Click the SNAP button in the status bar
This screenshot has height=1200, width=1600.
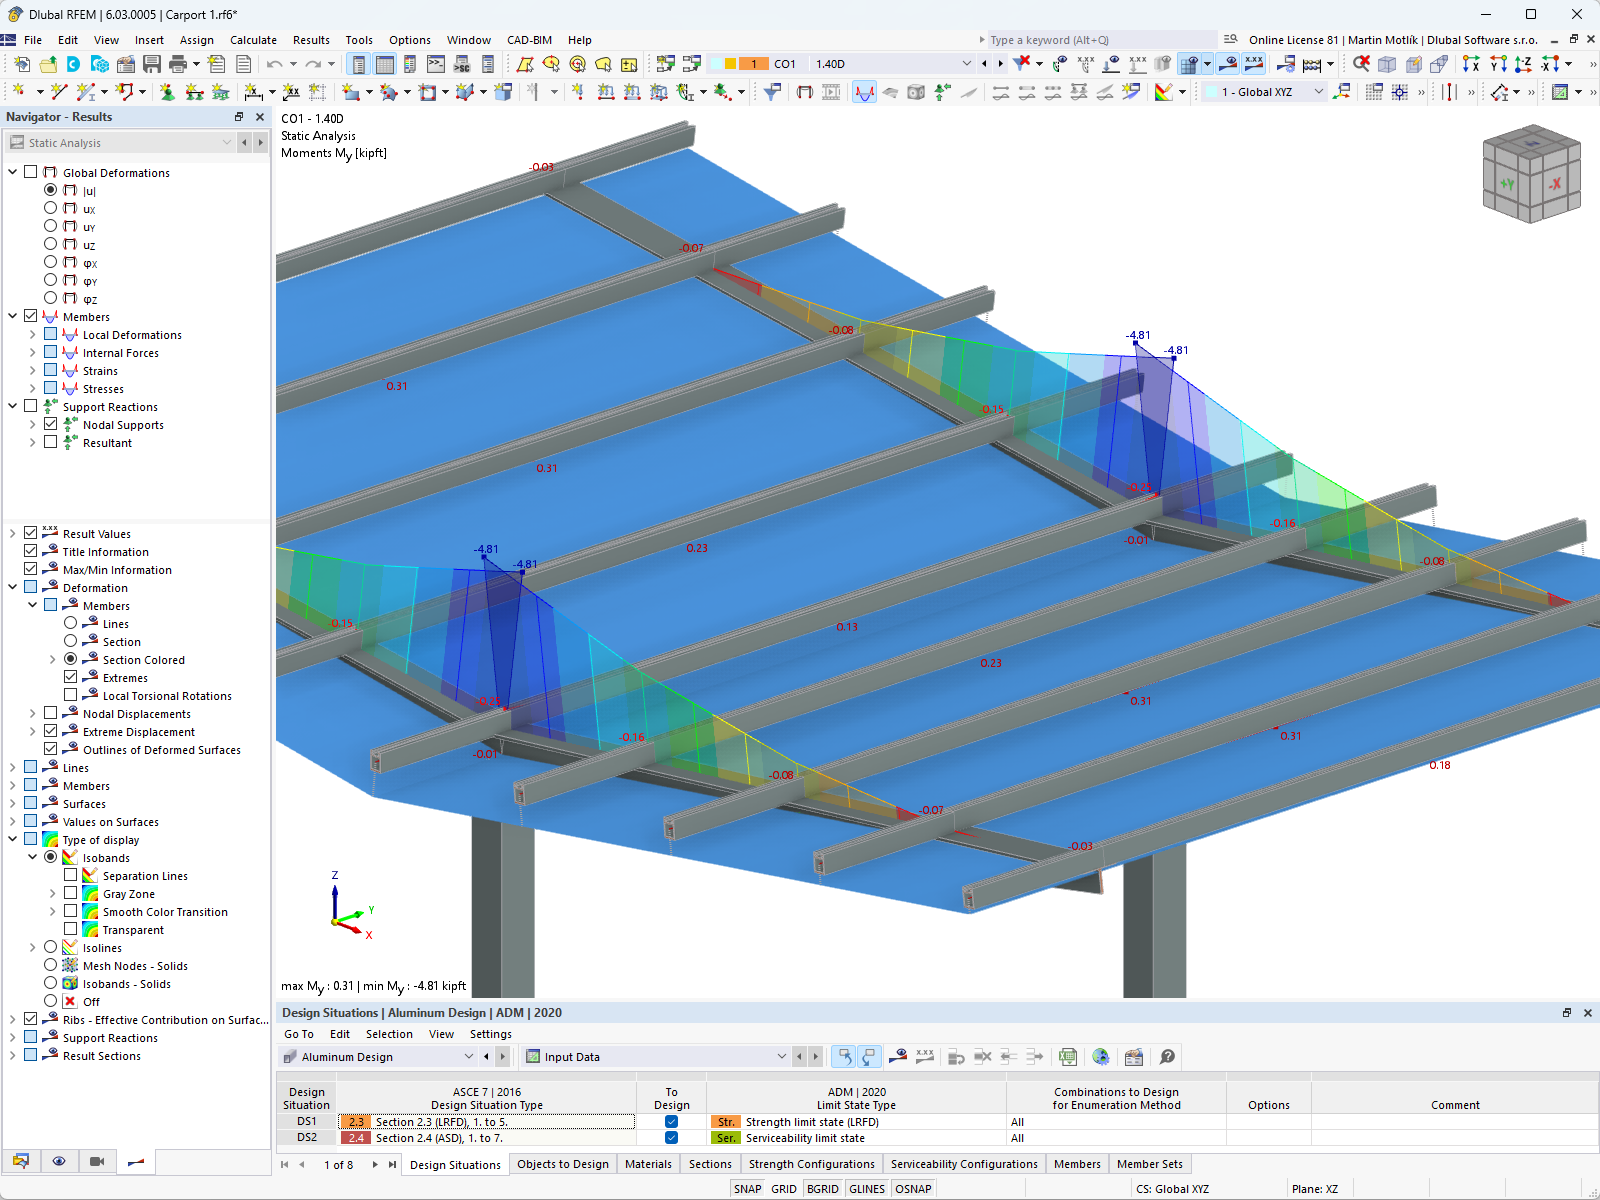click(747, 1188)
